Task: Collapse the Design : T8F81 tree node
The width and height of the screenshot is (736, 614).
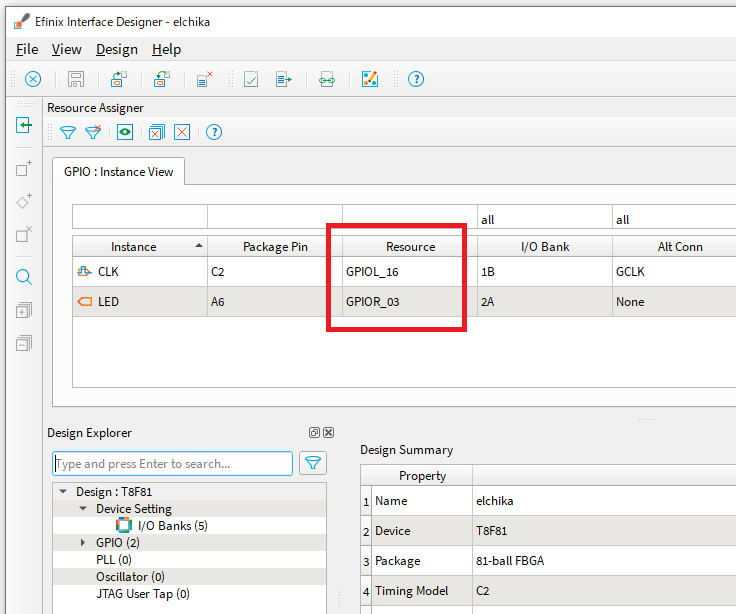Action: tap(63, 491)
